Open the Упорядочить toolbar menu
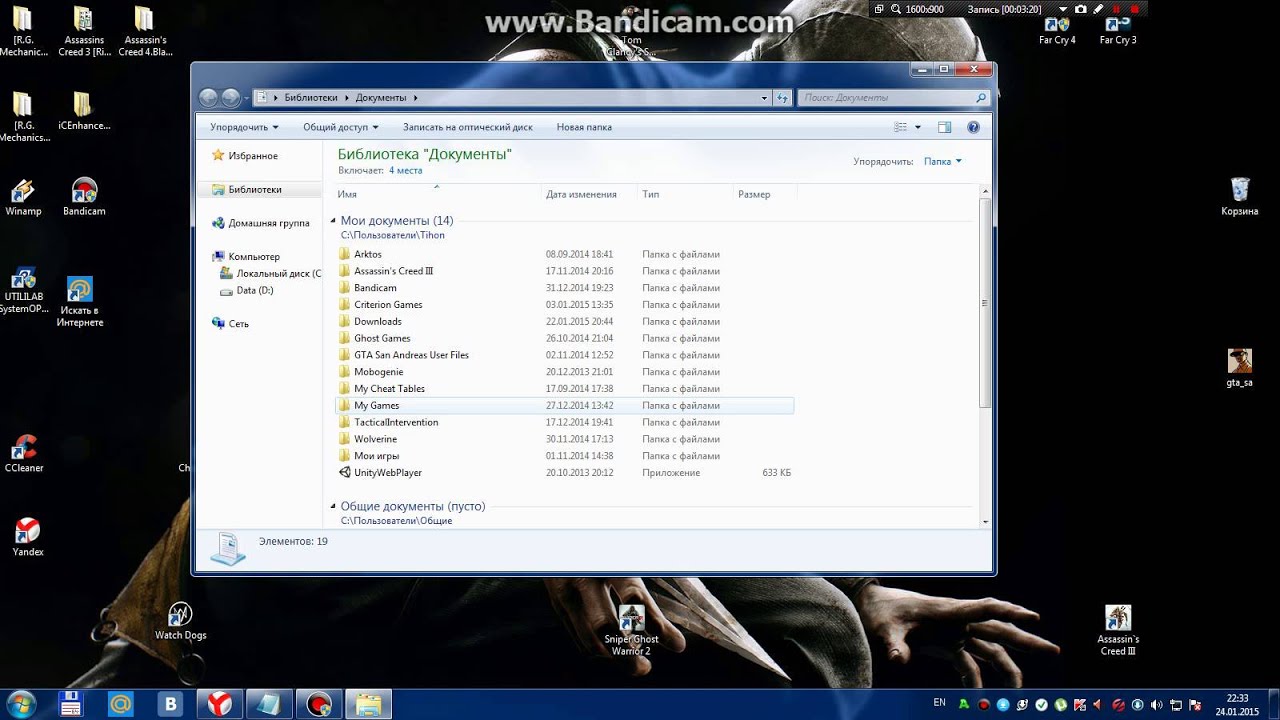This screenshot has width=1280, height=720. pos(244,127)
